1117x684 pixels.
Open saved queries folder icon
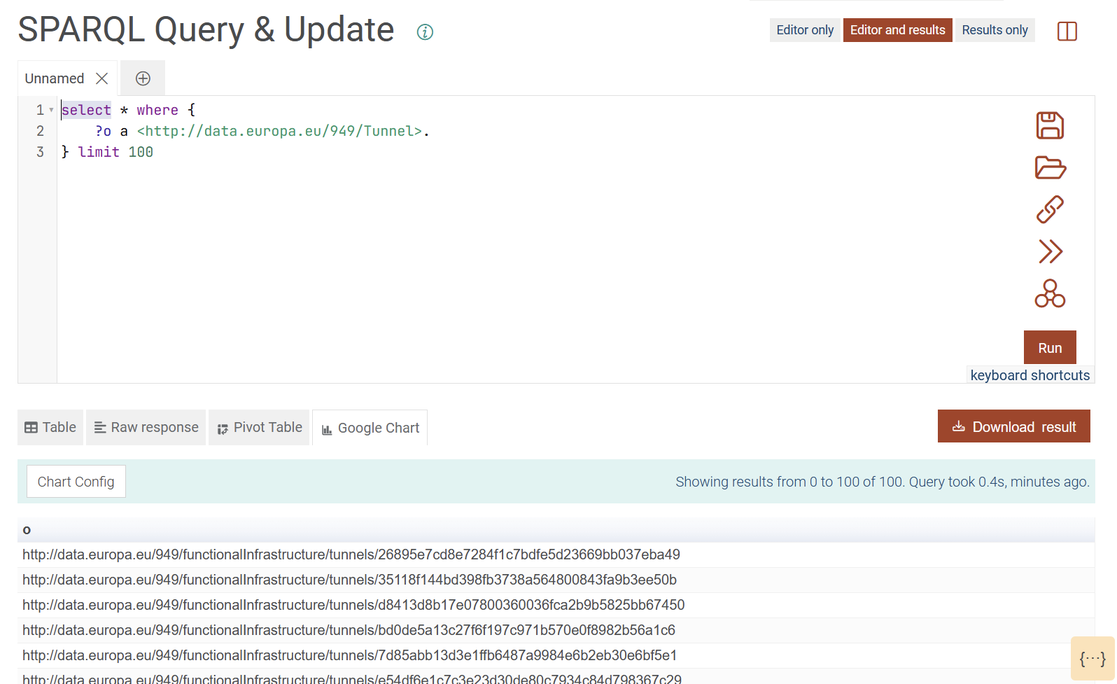(x=1049, y=167)
